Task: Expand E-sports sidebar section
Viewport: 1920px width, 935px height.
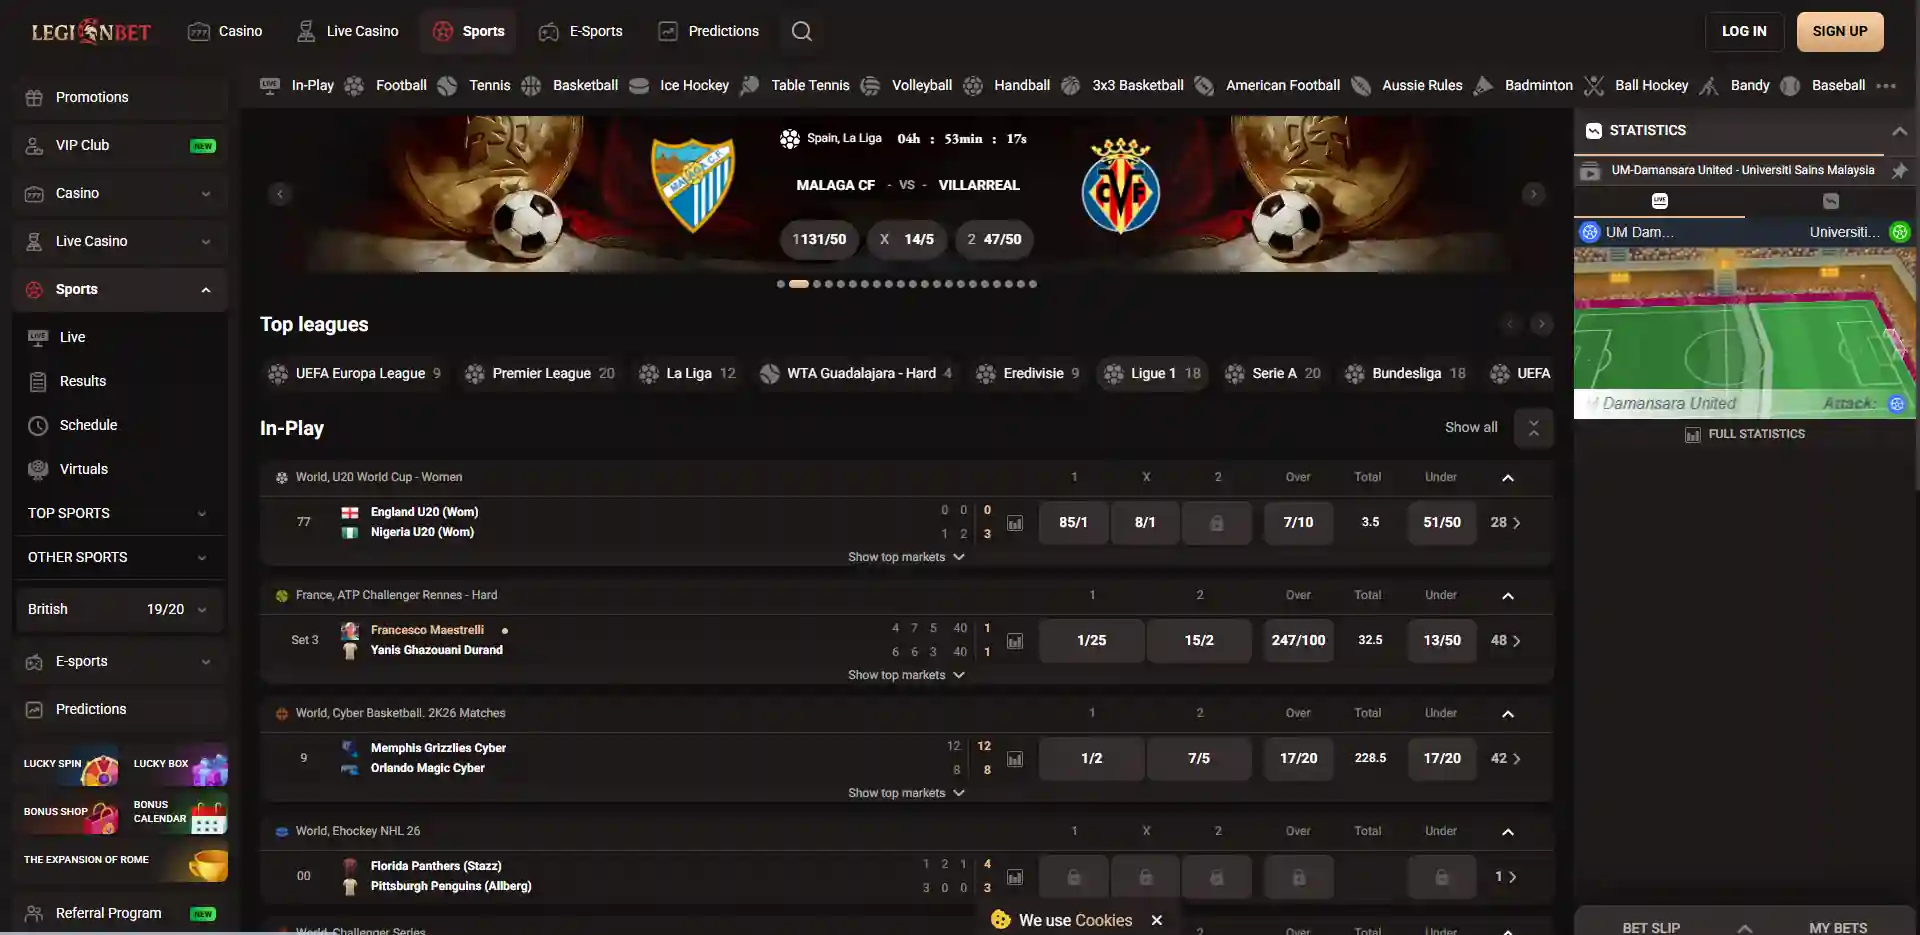Action: point(120,661)
